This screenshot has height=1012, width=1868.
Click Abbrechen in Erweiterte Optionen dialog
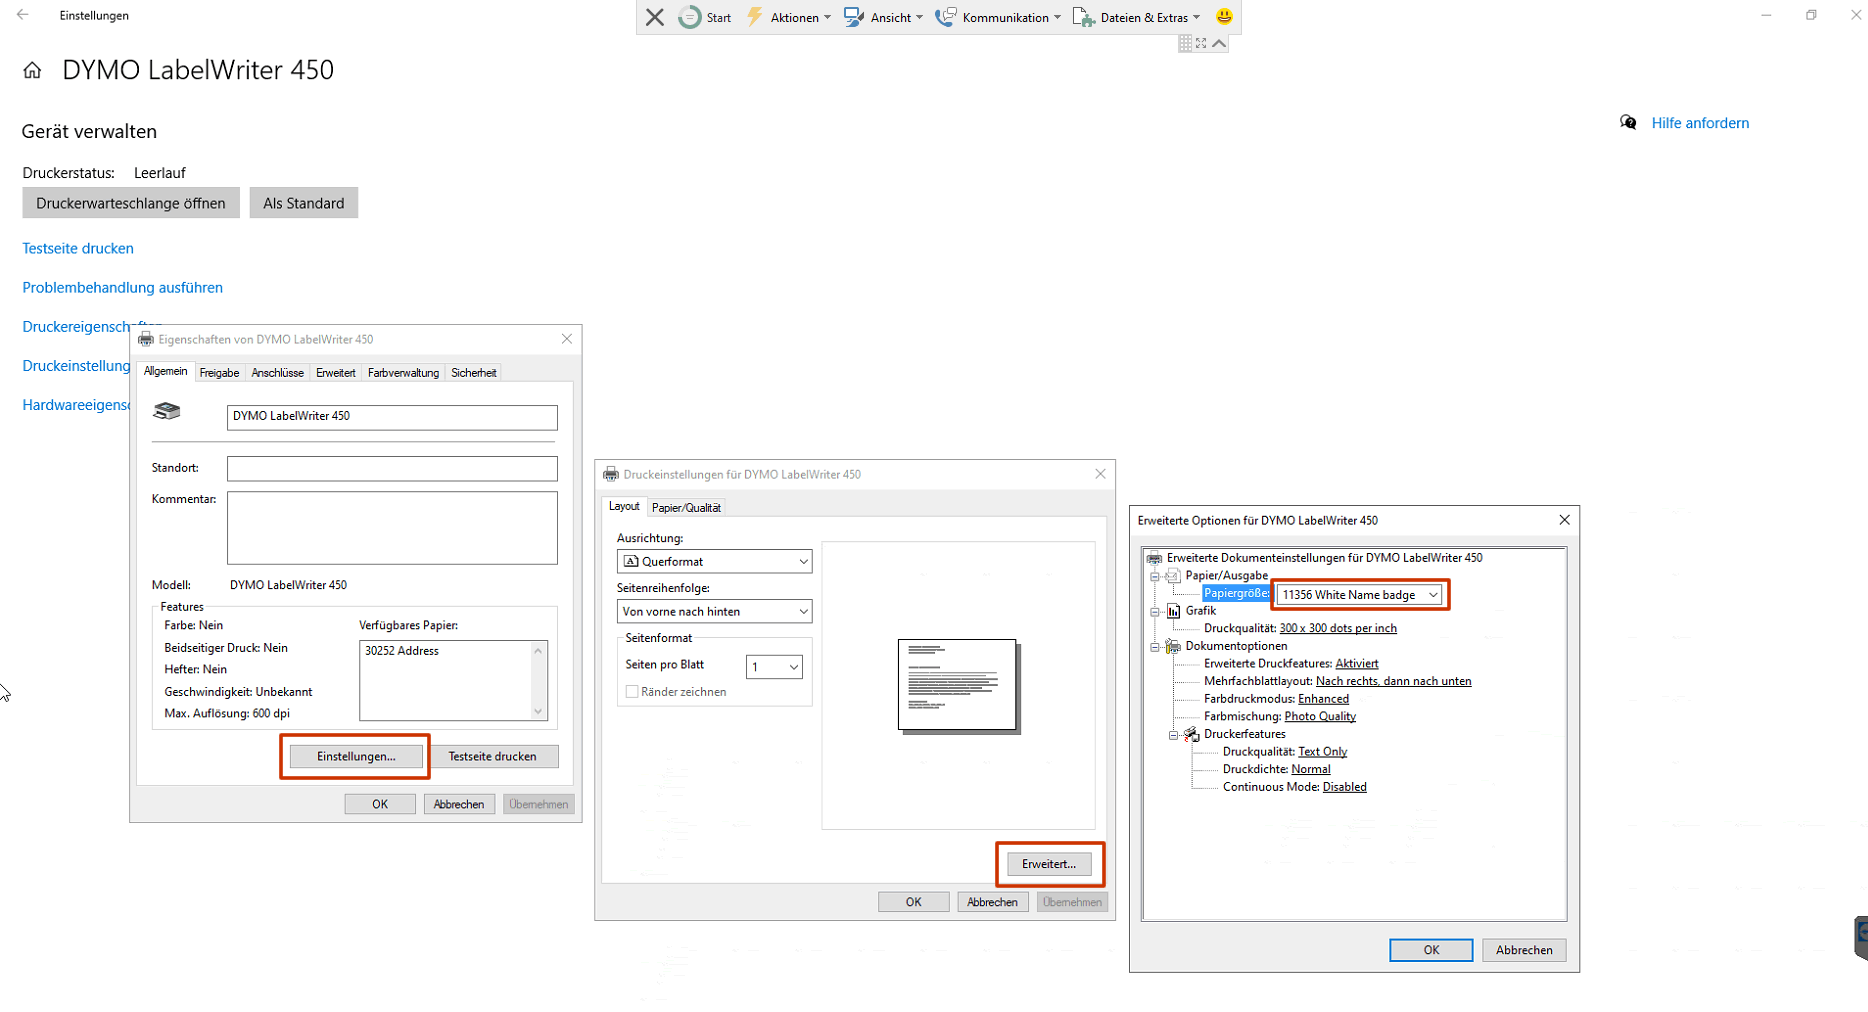click(1524, 950)
